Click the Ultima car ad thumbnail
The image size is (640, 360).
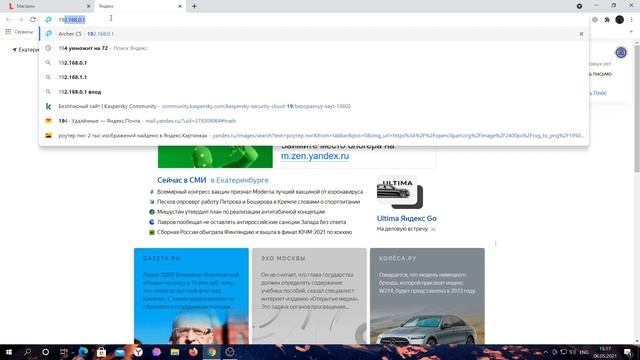400,192
